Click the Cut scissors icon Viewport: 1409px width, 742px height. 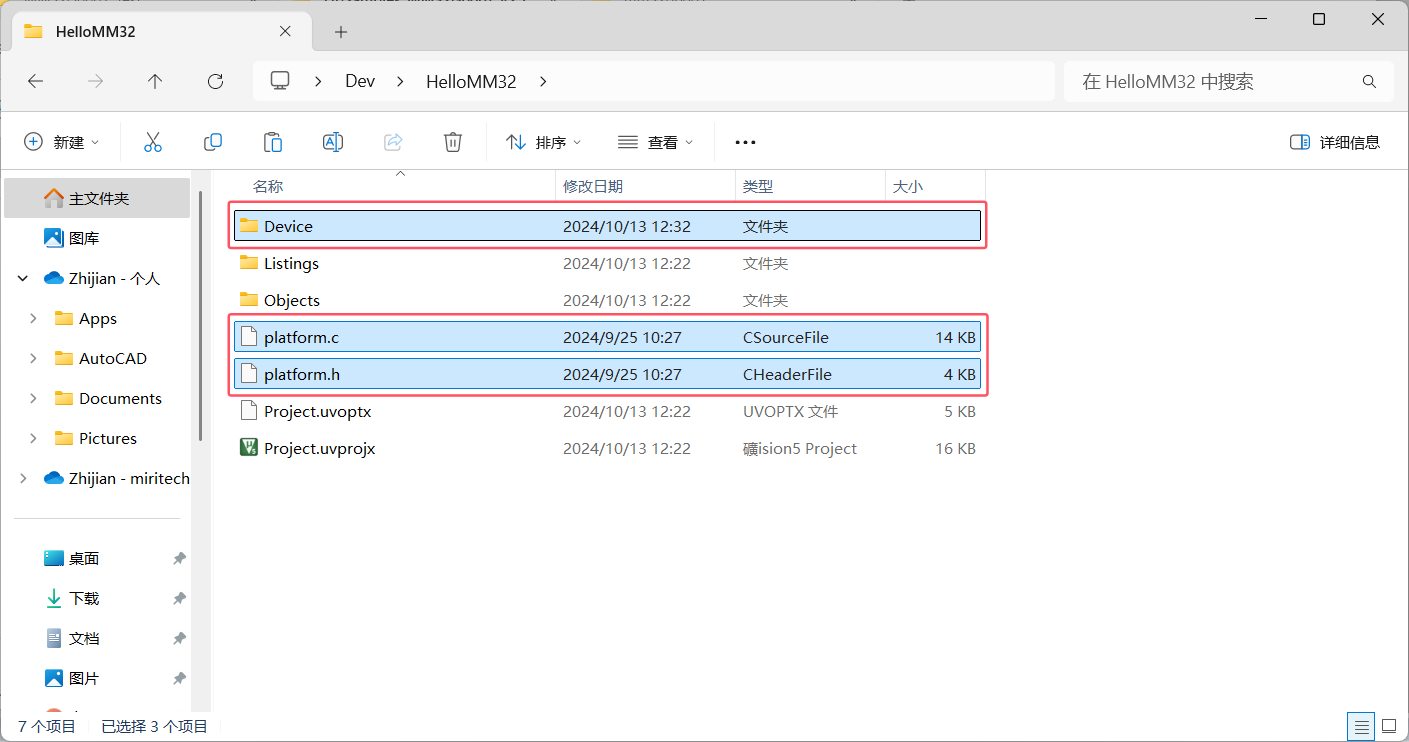click(153, 142)
